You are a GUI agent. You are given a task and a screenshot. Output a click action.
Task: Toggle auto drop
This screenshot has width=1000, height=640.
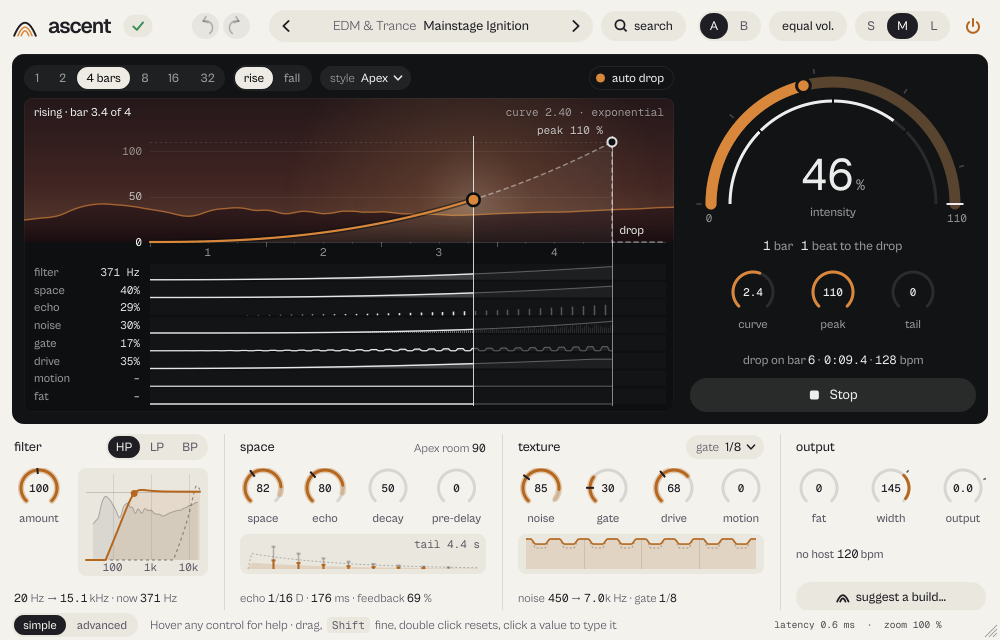pos(631,78)
